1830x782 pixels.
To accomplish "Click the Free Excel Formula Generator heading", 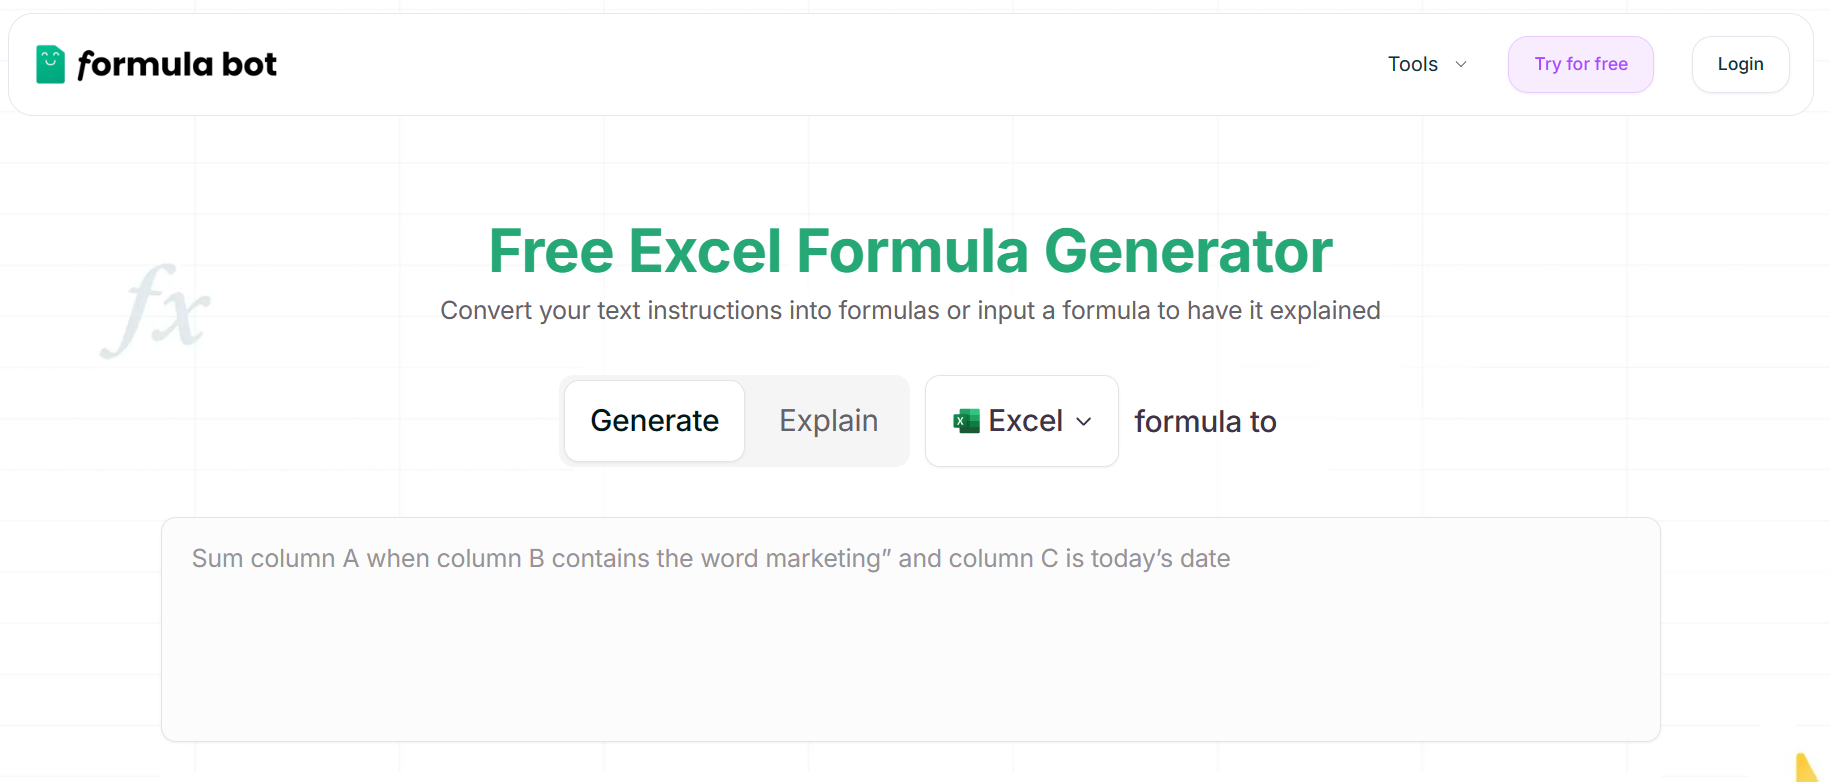I will click(x=909, y=251).
